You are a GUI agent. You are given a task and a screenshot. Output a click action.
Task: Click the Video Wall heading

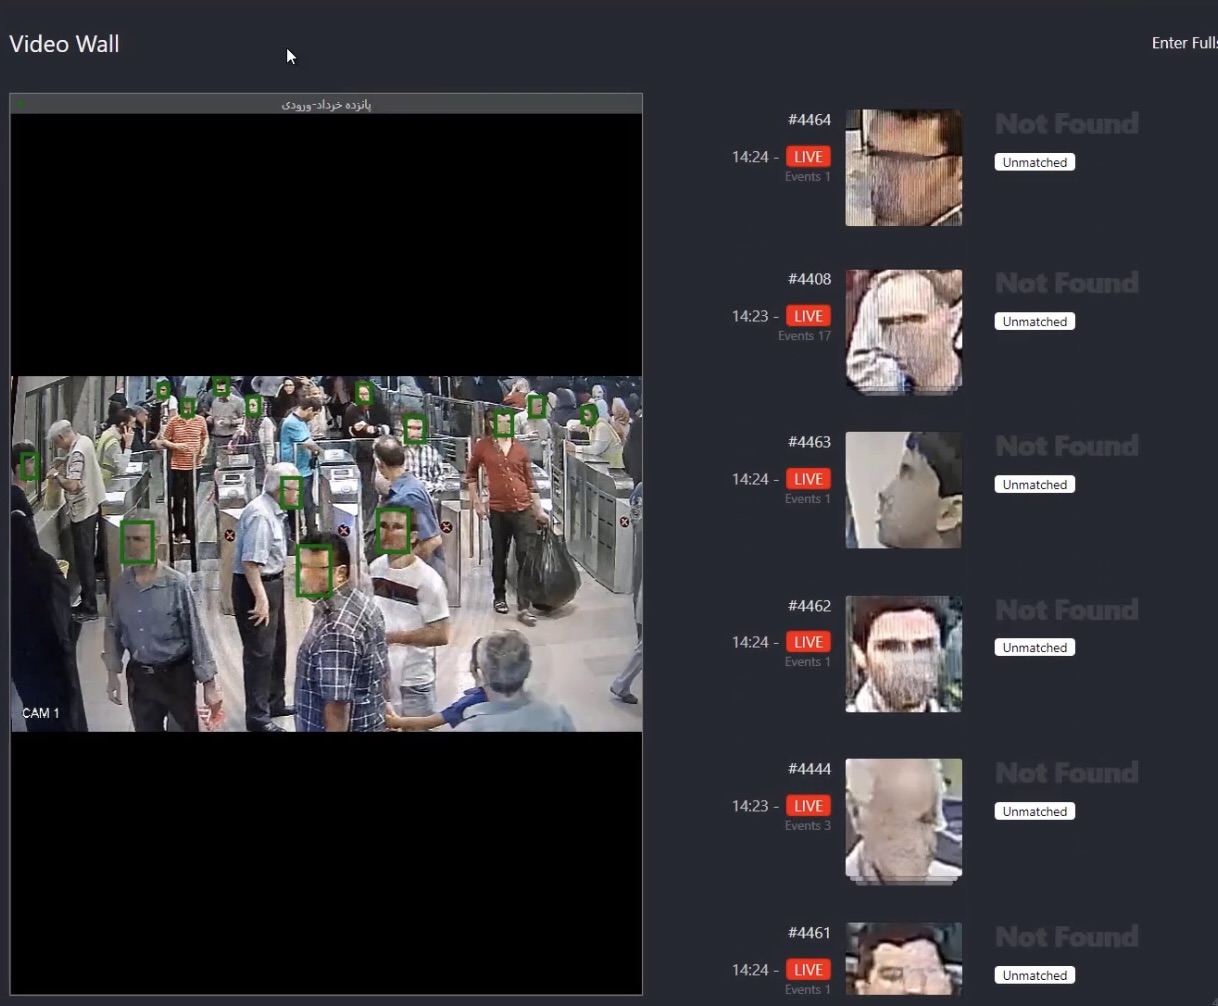point(64,44)
